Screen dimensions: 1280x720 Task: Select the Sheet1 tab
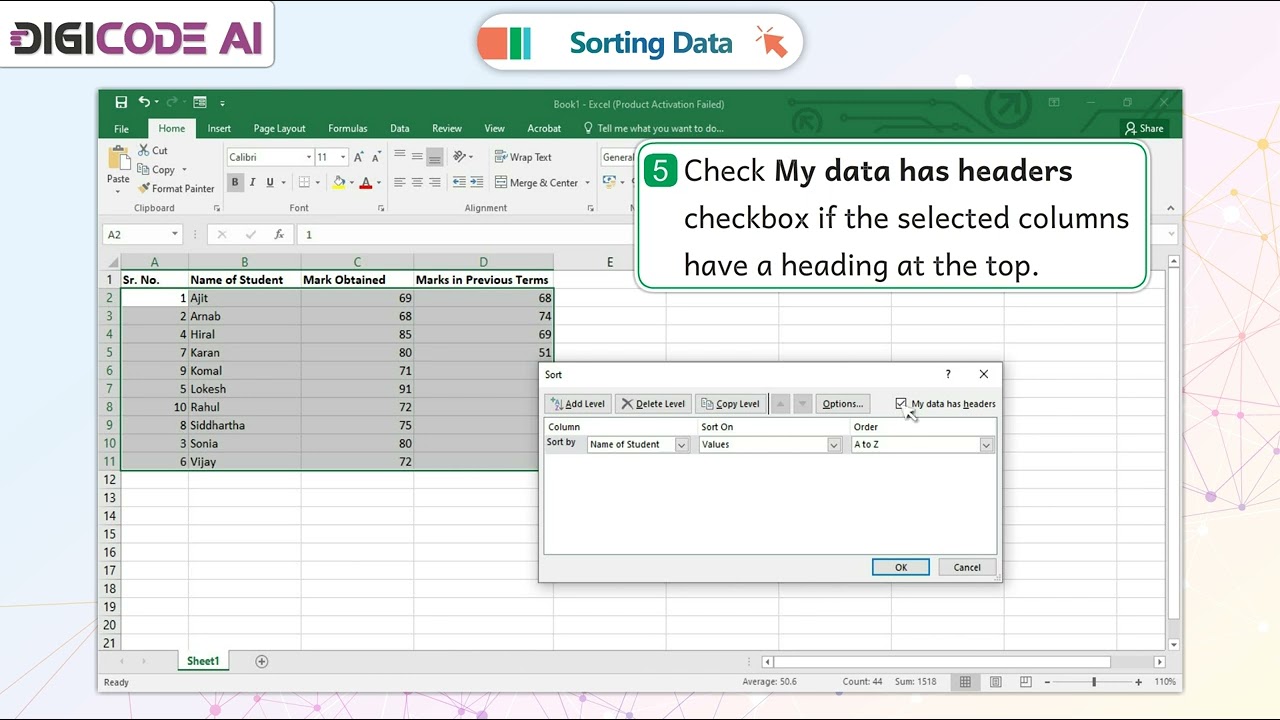tap(203, 661)
